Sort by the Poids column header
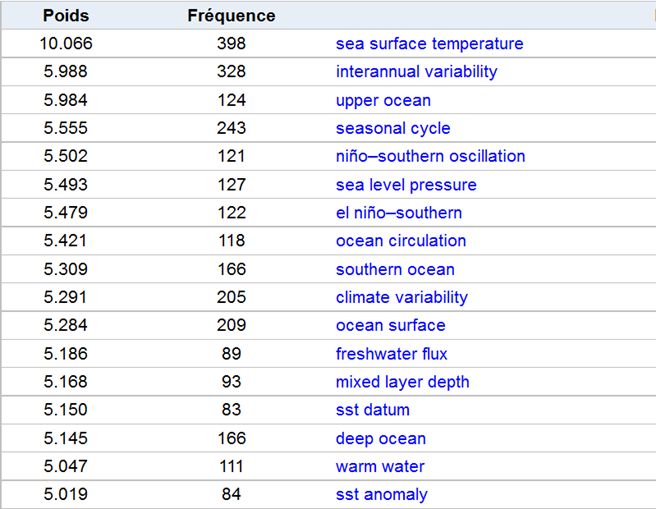 pos(66,16)
